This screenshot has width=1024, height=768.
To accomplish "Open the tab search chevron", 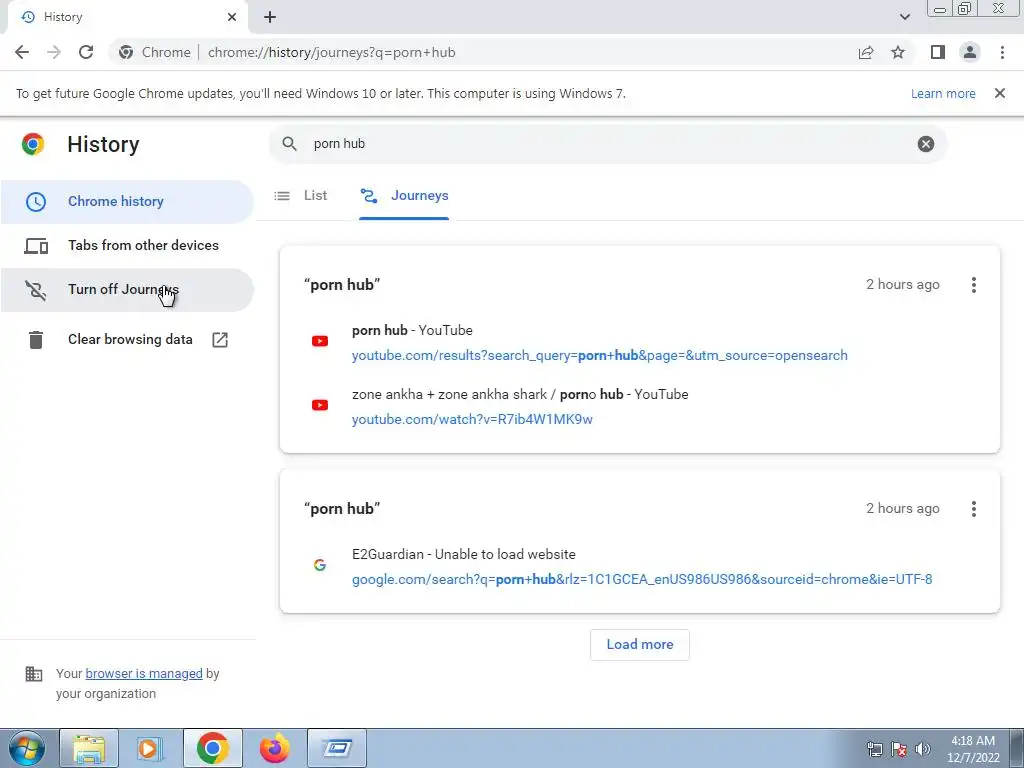I will (904, 17).
